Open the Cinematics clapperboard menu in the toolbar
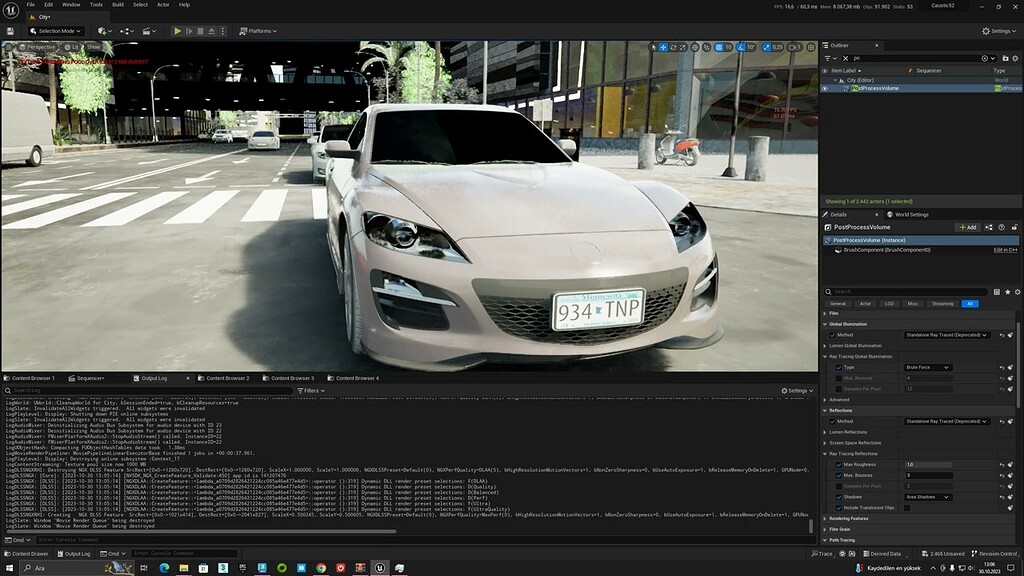This screenshot has height=576, width=1024. [148, 31]
